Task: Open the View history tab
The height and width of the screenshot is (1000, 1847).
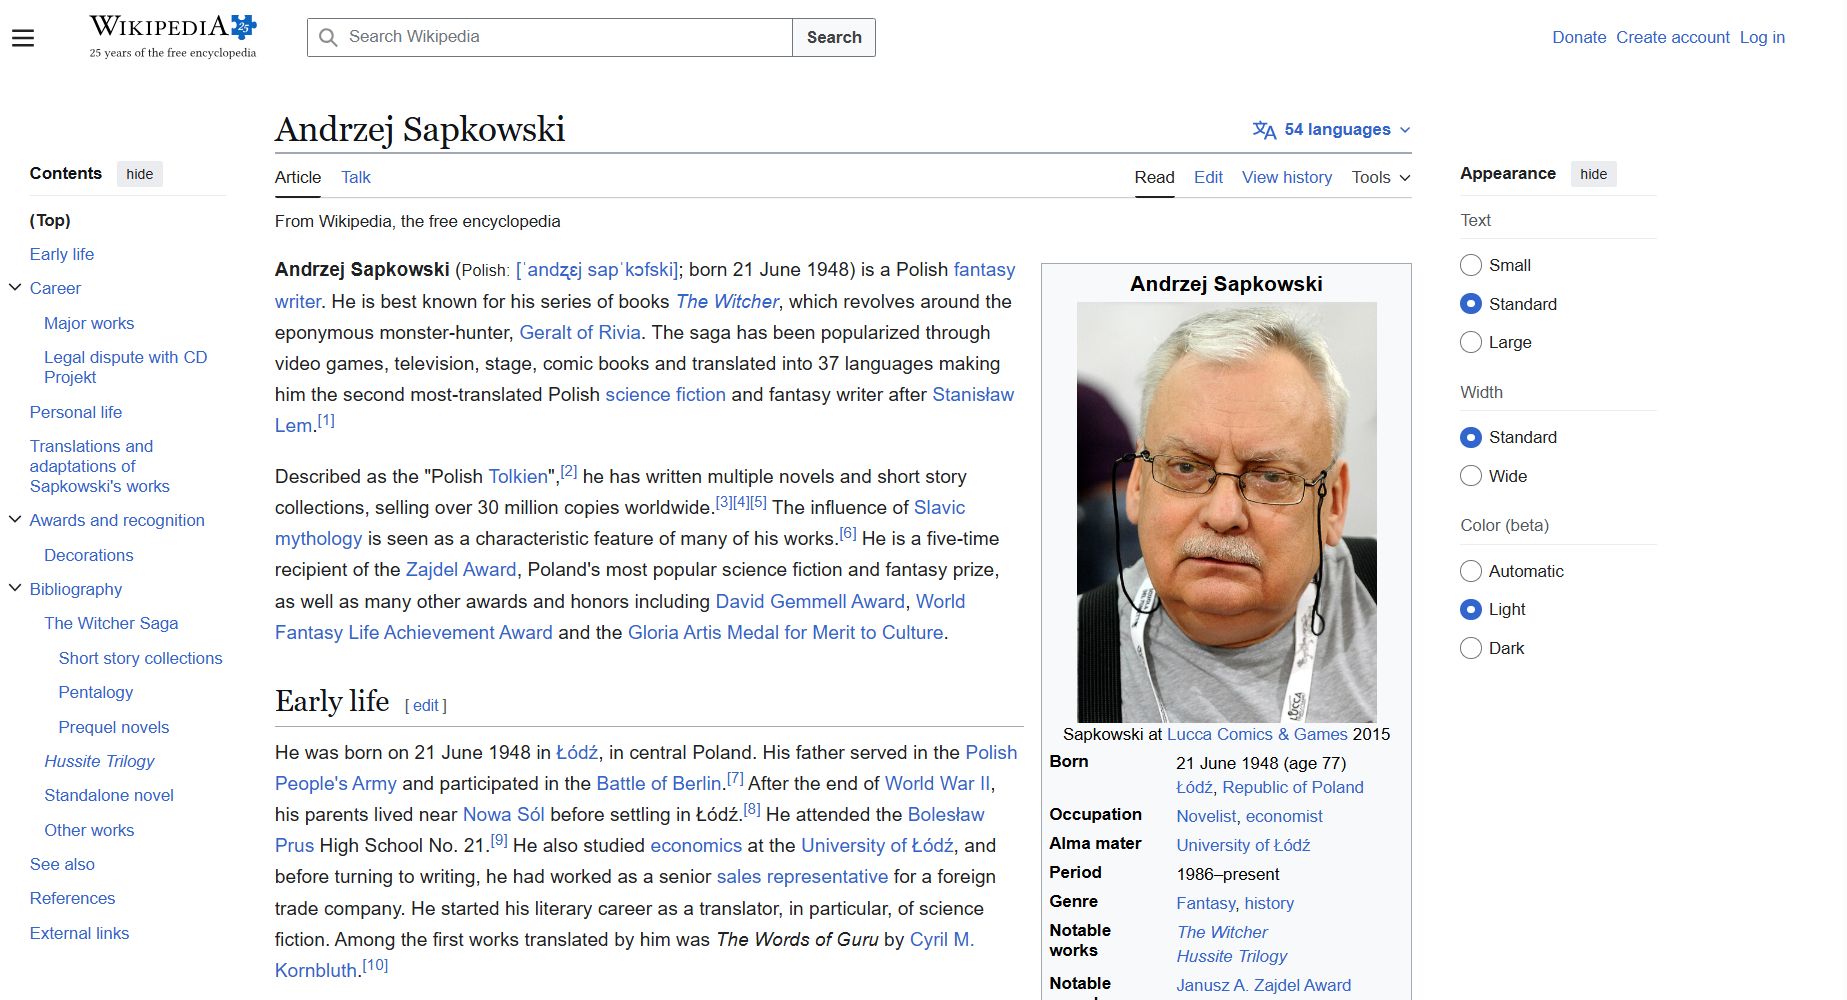Action: pyautogui.click(x=1287, y=177)
